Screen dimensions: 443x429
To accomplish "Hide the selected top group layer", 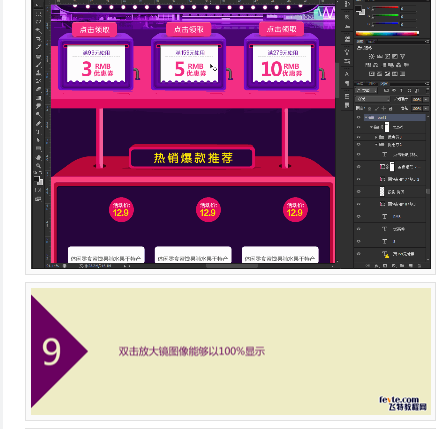I will 358,117.
